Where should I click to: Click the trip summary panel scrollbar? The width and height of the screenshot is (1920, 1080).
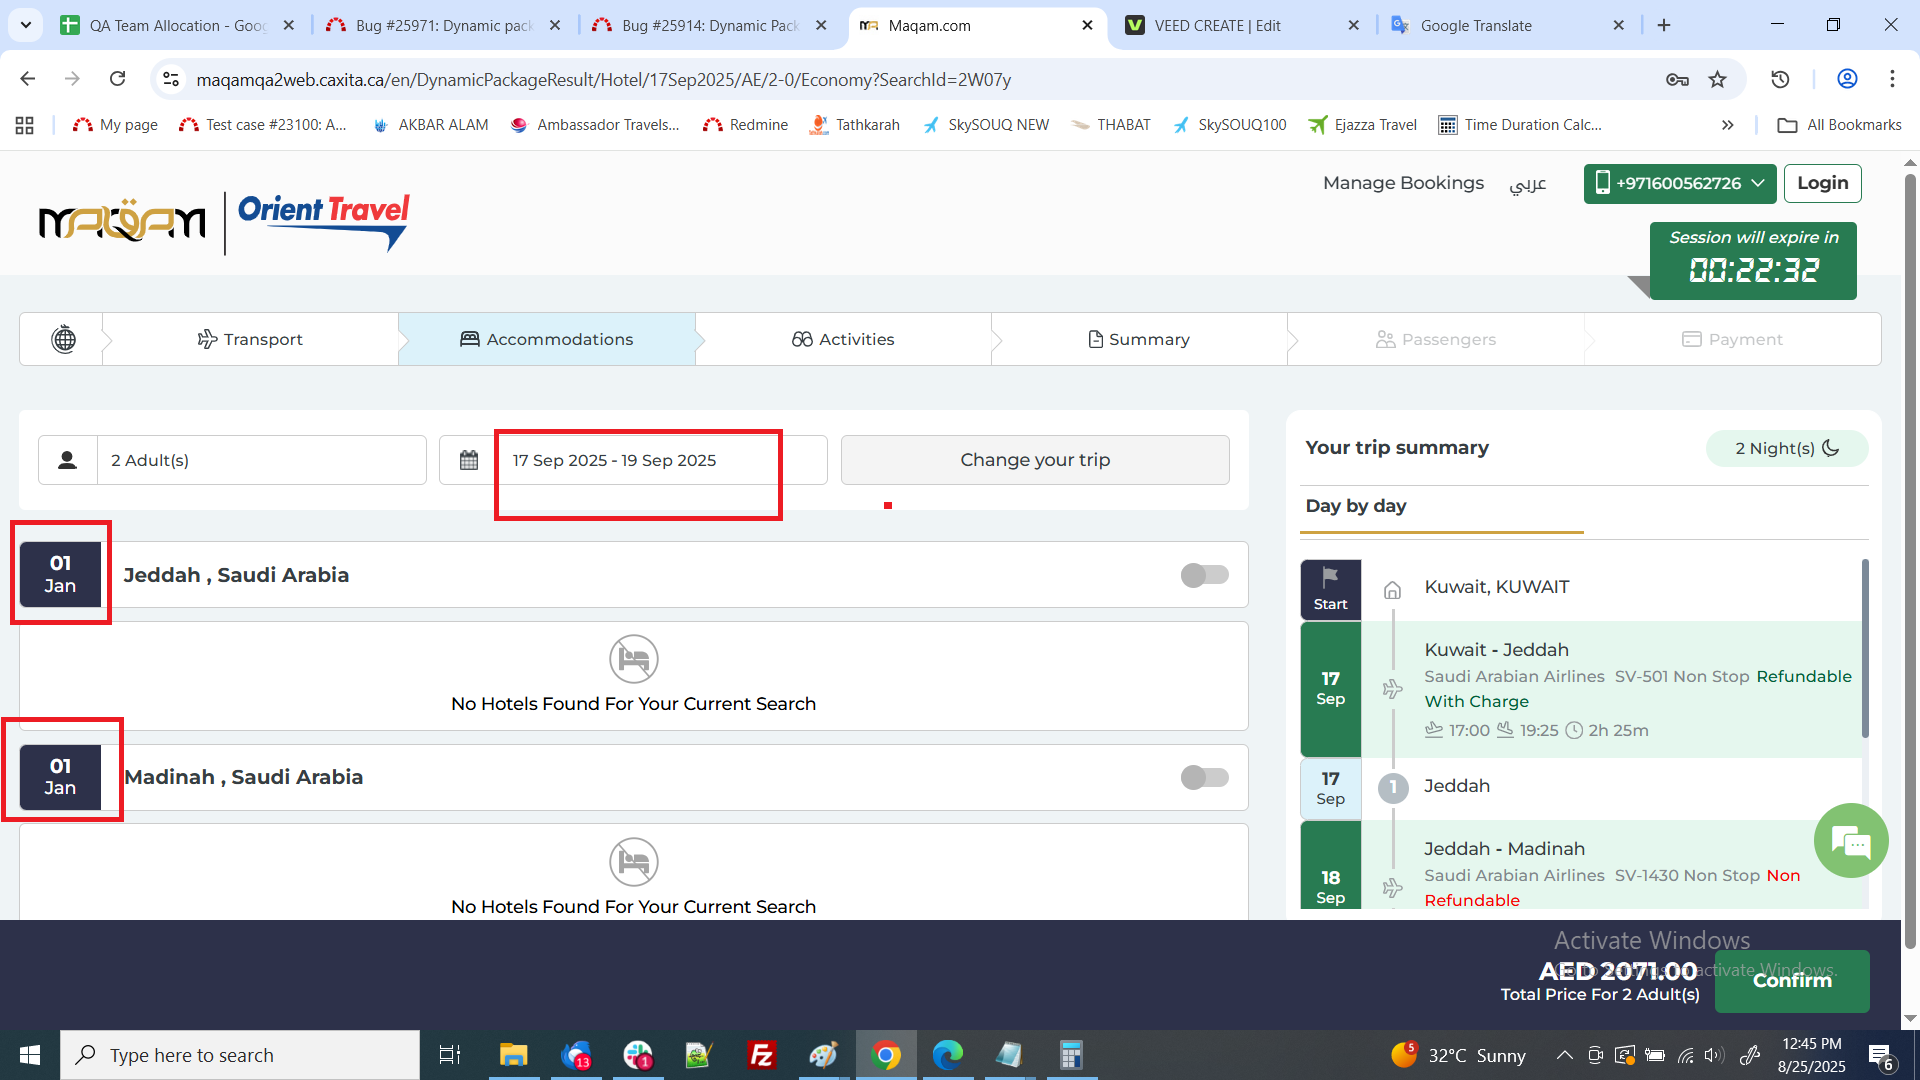(x=1864, y=650)
